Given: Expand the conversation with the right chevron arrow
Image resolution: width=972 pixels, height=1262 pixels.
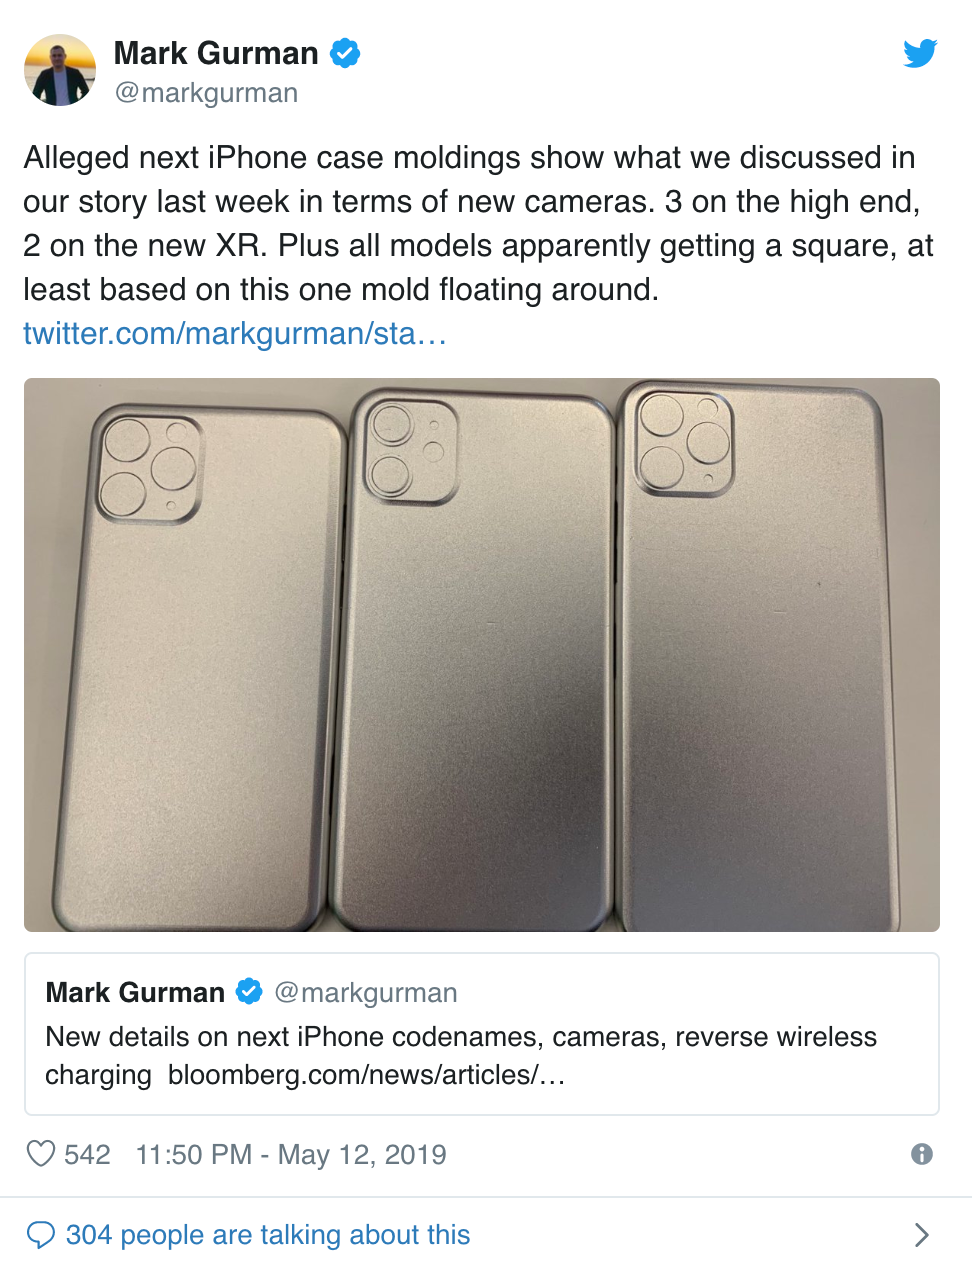Looking at the screenshot, I should (922, 1235).
